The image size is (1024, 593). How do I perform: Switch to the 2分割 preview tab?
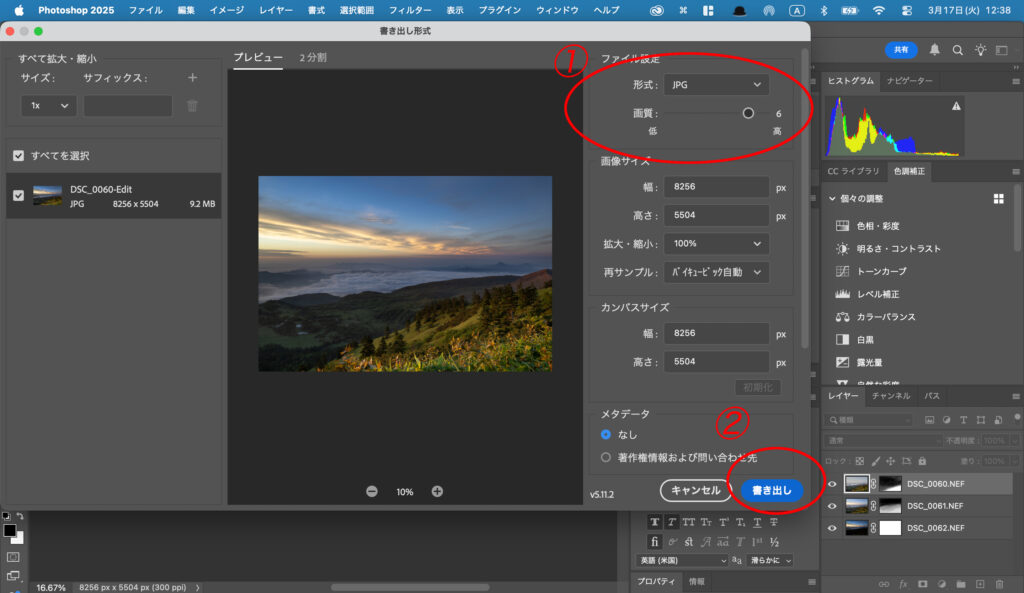312,57
